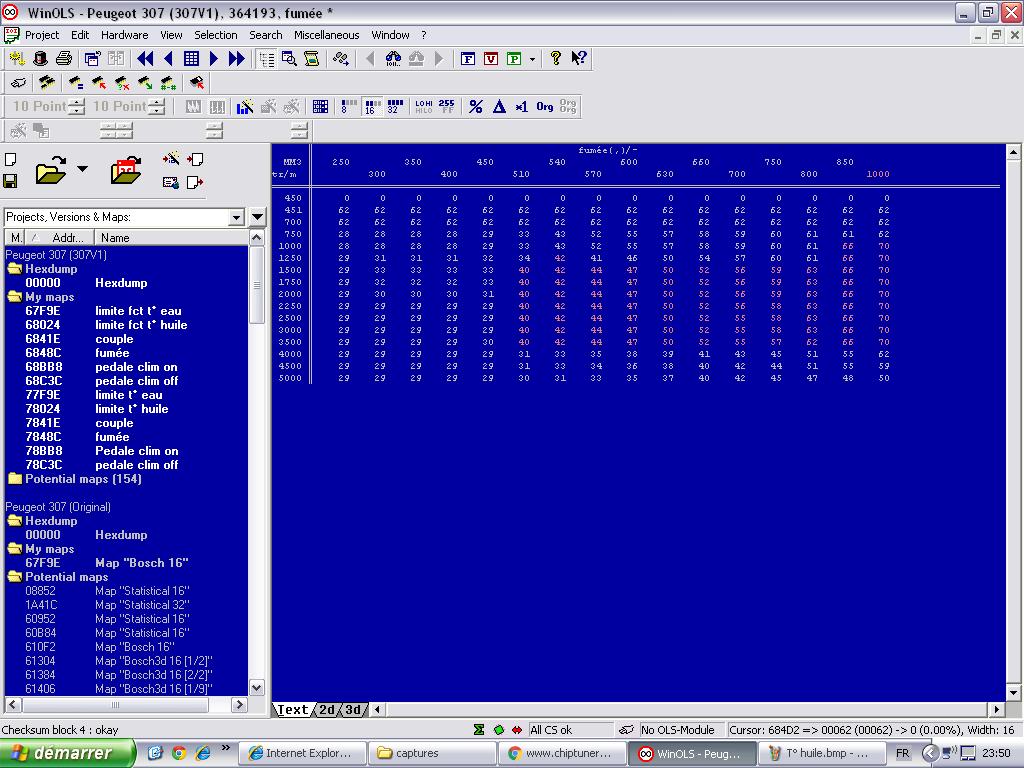
Task: Click the Org original values icon
Action: 544,107
